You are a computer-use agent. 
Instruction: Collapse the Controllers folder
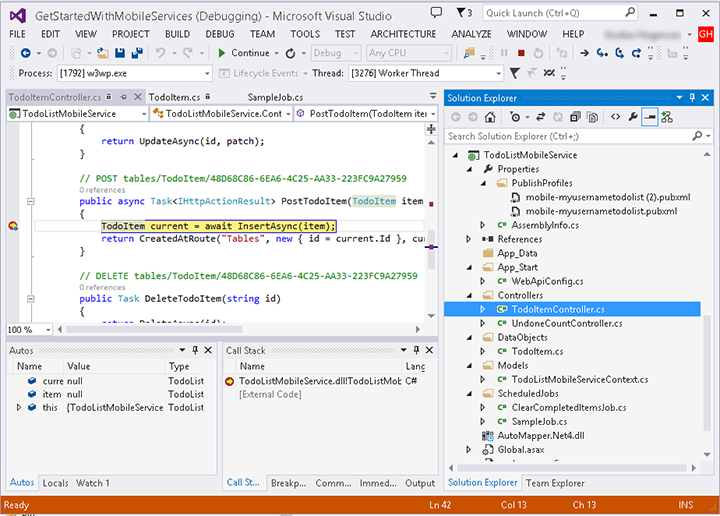click(x=469, y=295)
